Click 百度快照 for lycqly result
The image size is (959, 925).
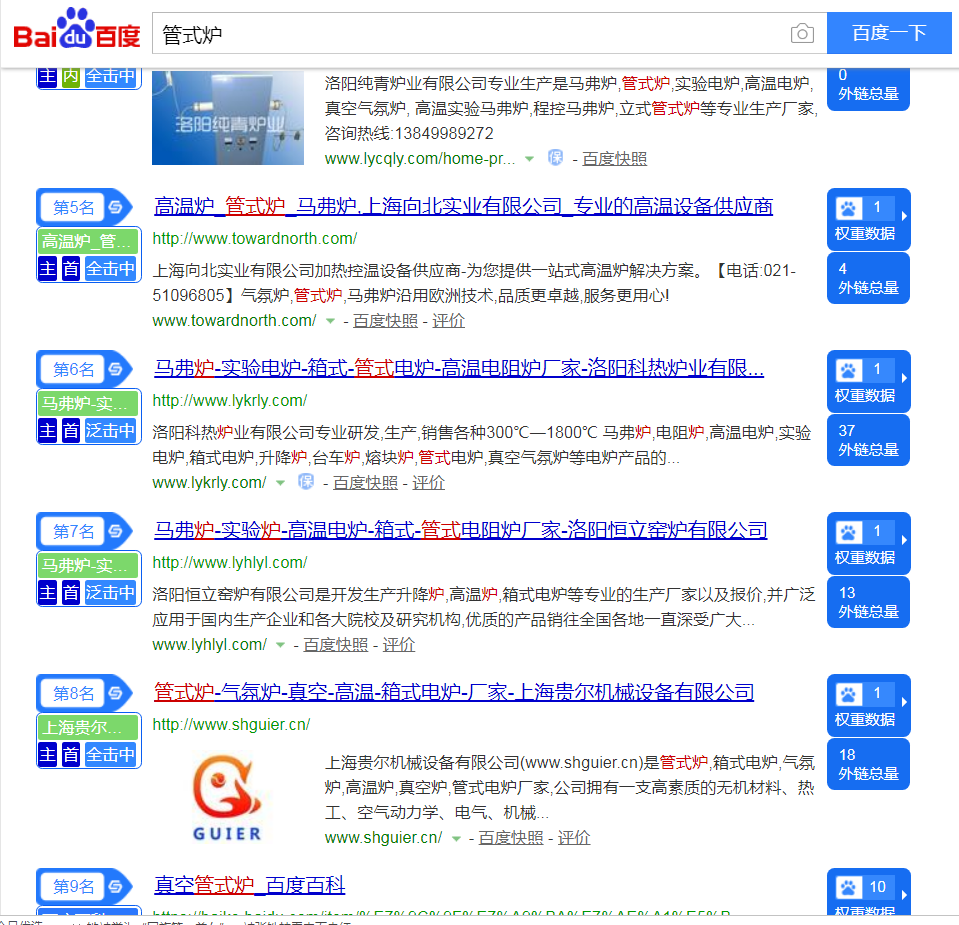[614, 159]
